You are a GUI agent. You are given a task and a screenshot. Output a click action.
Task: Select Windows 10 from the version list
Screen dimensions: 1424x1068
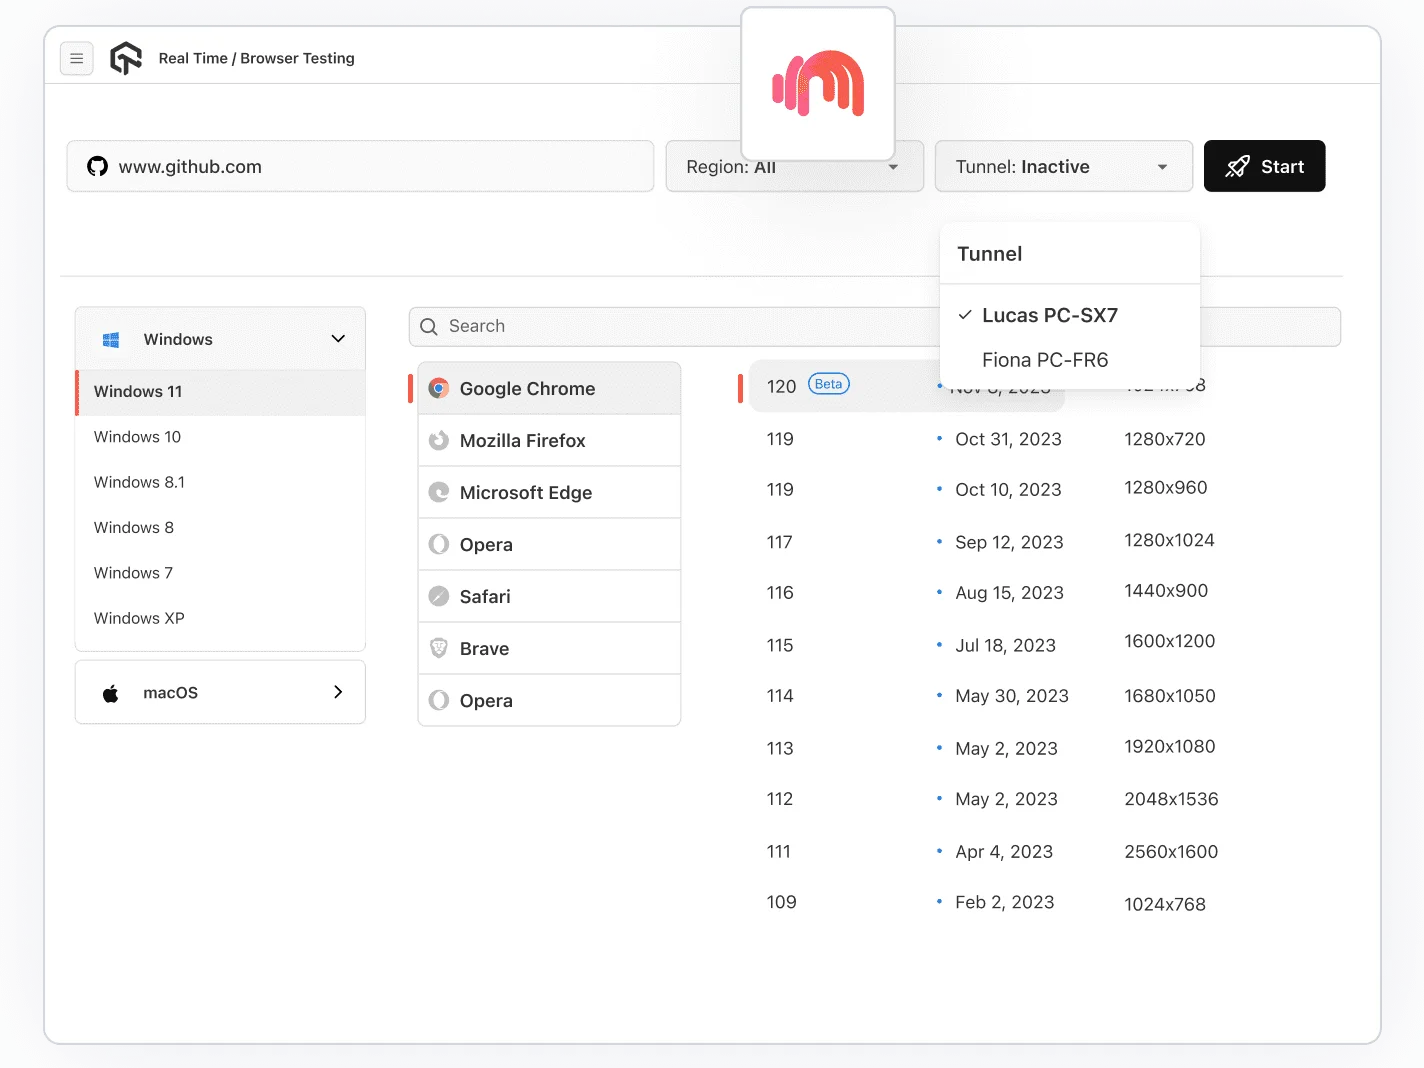pyautogui.click(x=137, y=437)
